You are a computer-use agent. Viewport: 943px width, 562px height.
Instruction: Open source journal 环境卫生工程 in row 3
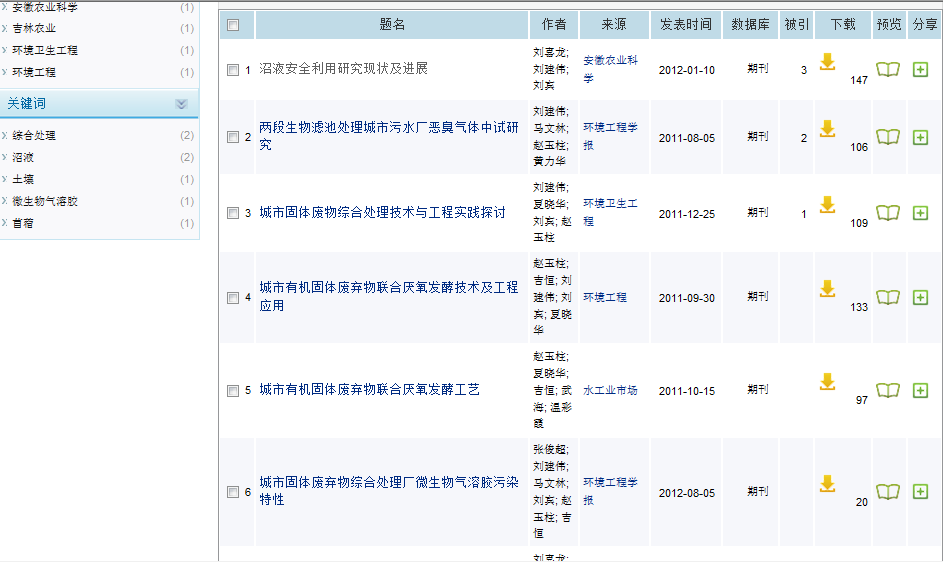[610, 212]
